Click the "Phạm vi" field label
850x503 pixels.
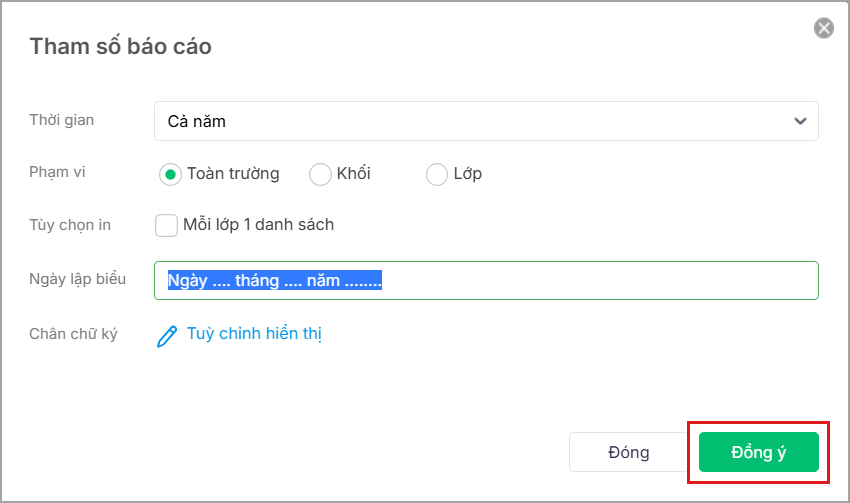(58, 173)
